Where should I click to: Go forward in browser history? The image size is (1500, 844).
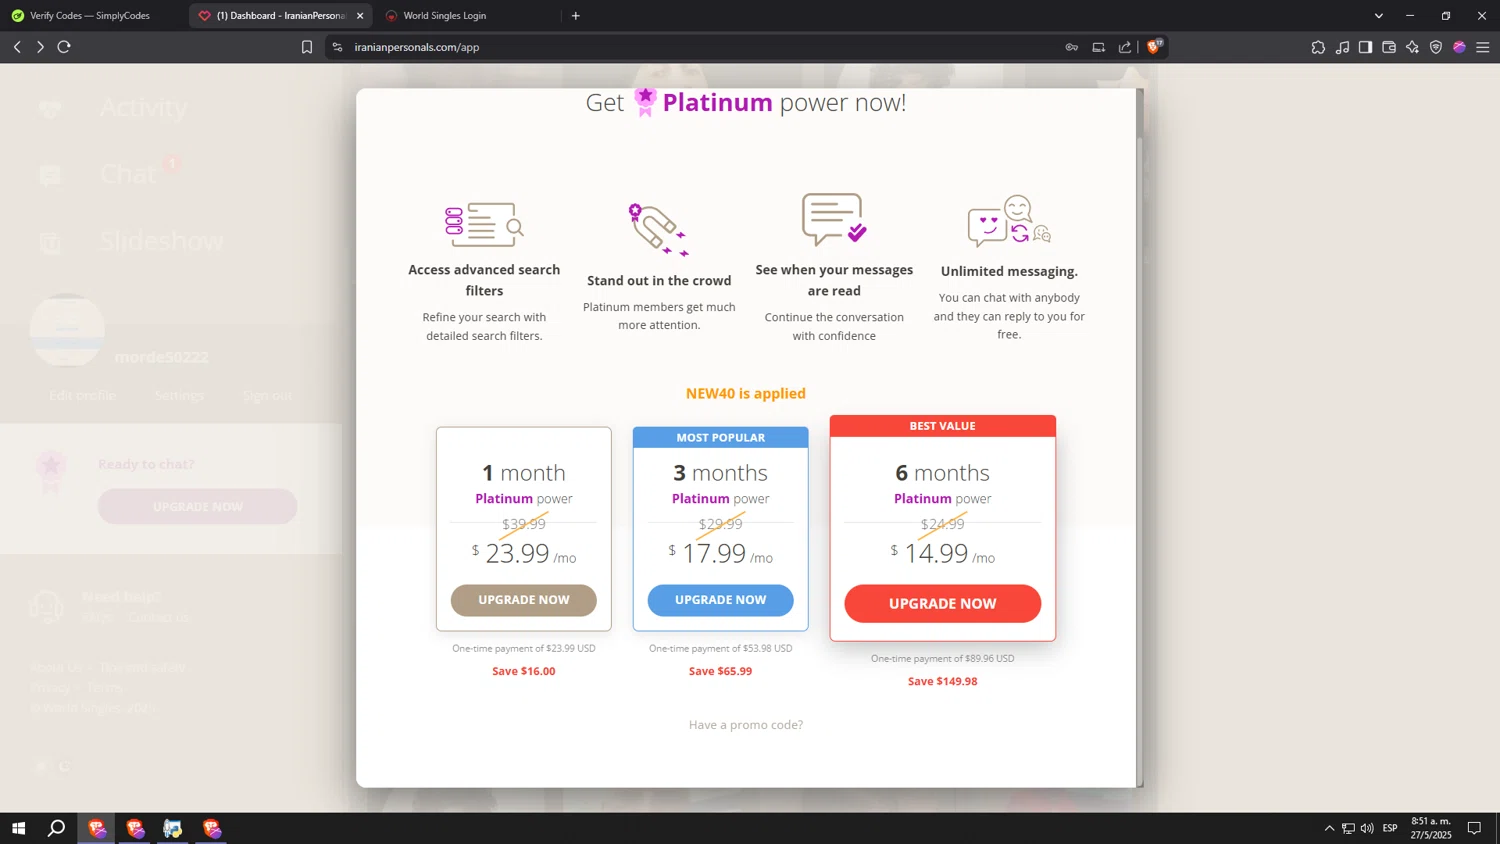click(x=40, y=47)
